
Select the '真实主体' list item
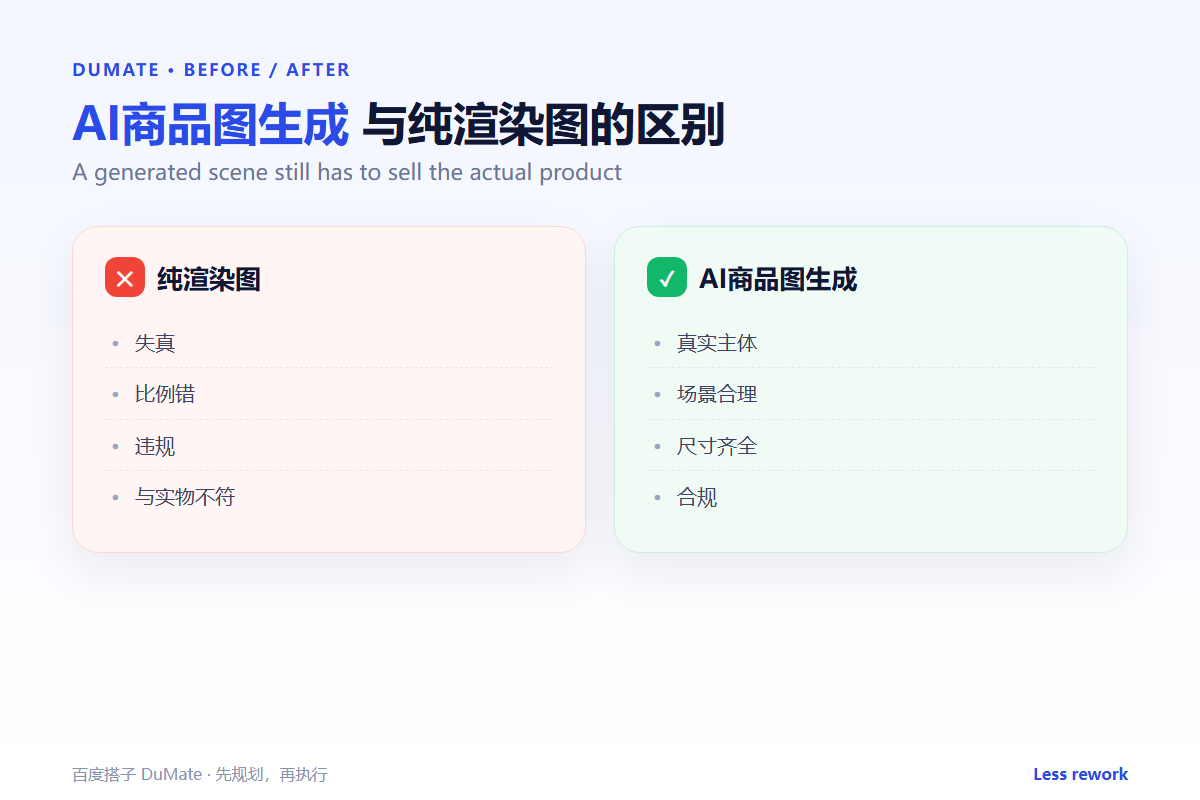click(871, 343)
